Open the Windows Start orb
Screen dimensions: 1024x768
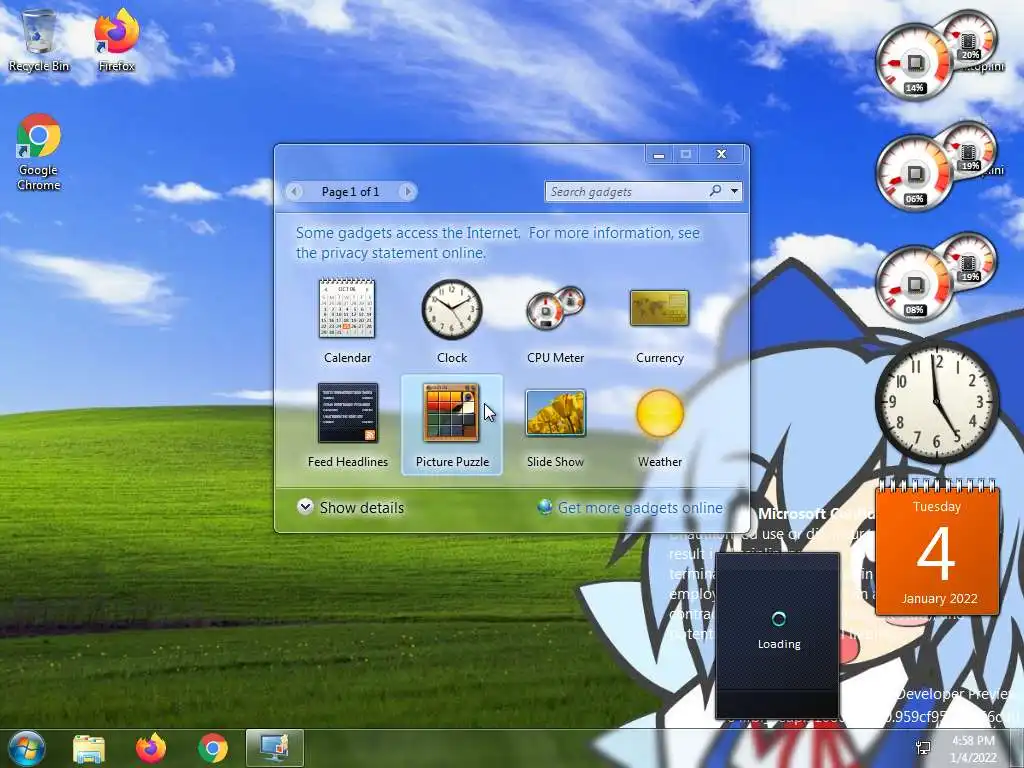click(x=26, y=749)
